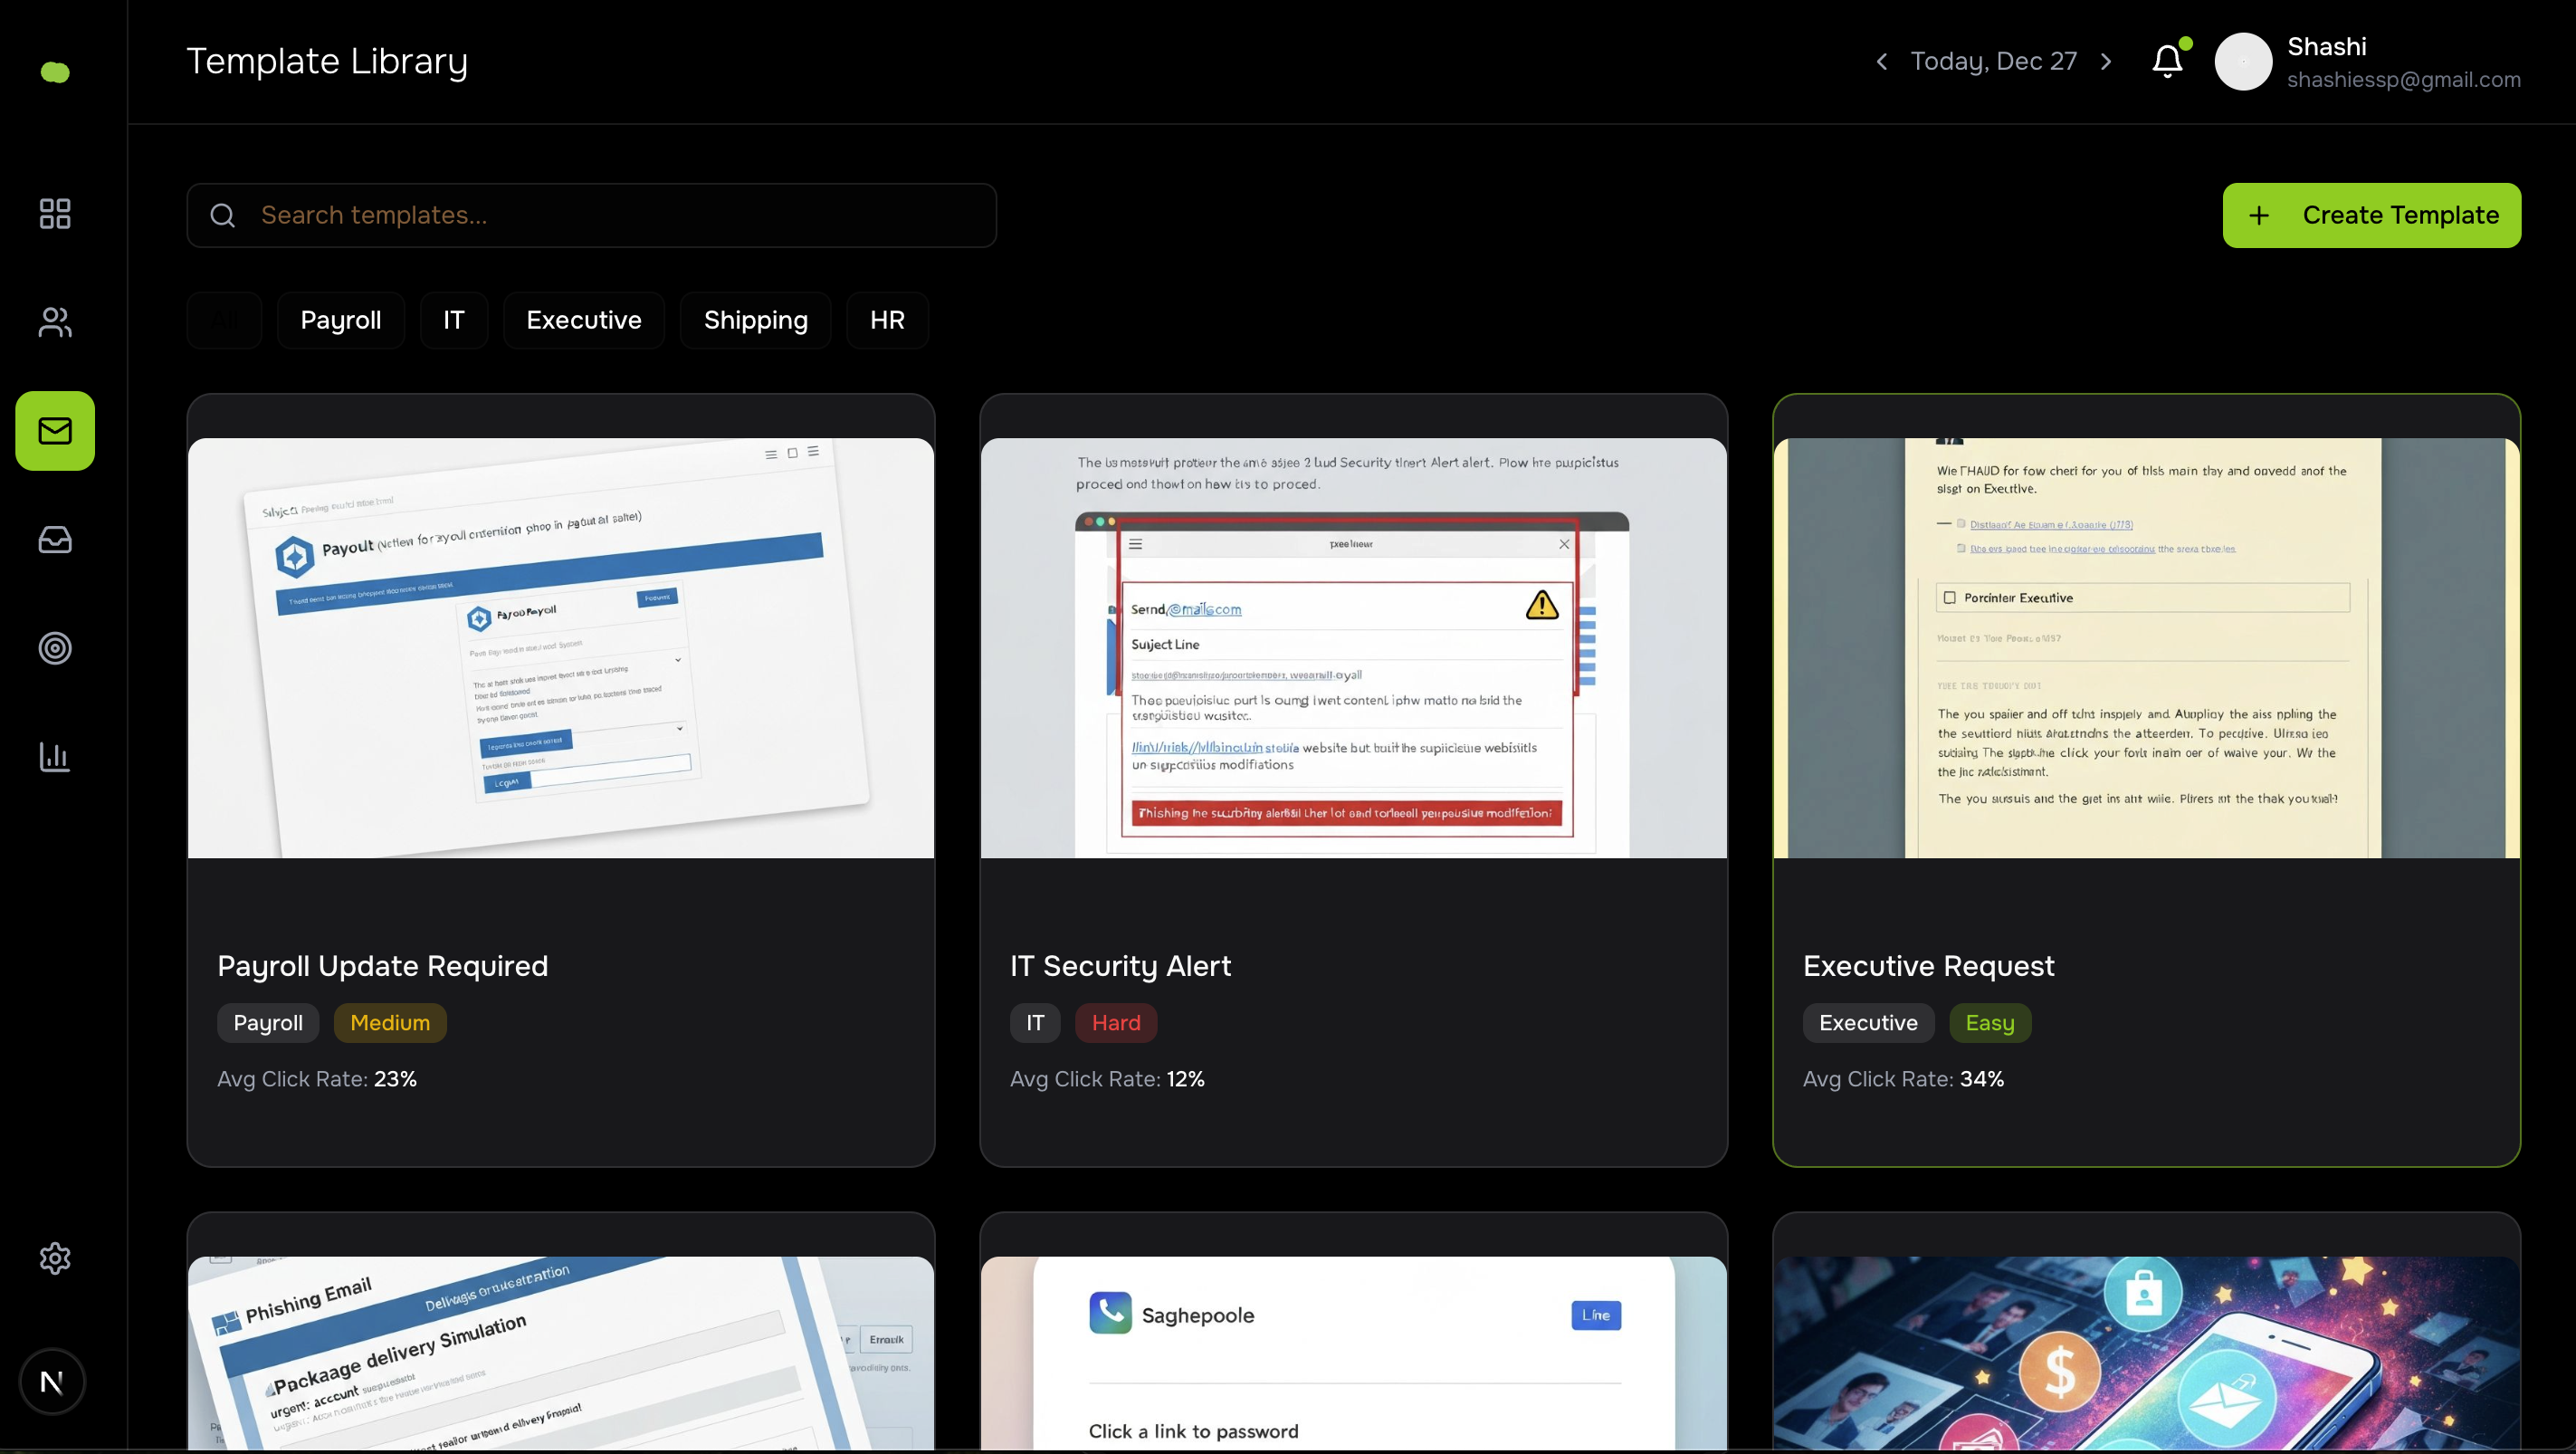Advance to the next day with right chevron
2576x1454 pixels.
coord(2106,61)
